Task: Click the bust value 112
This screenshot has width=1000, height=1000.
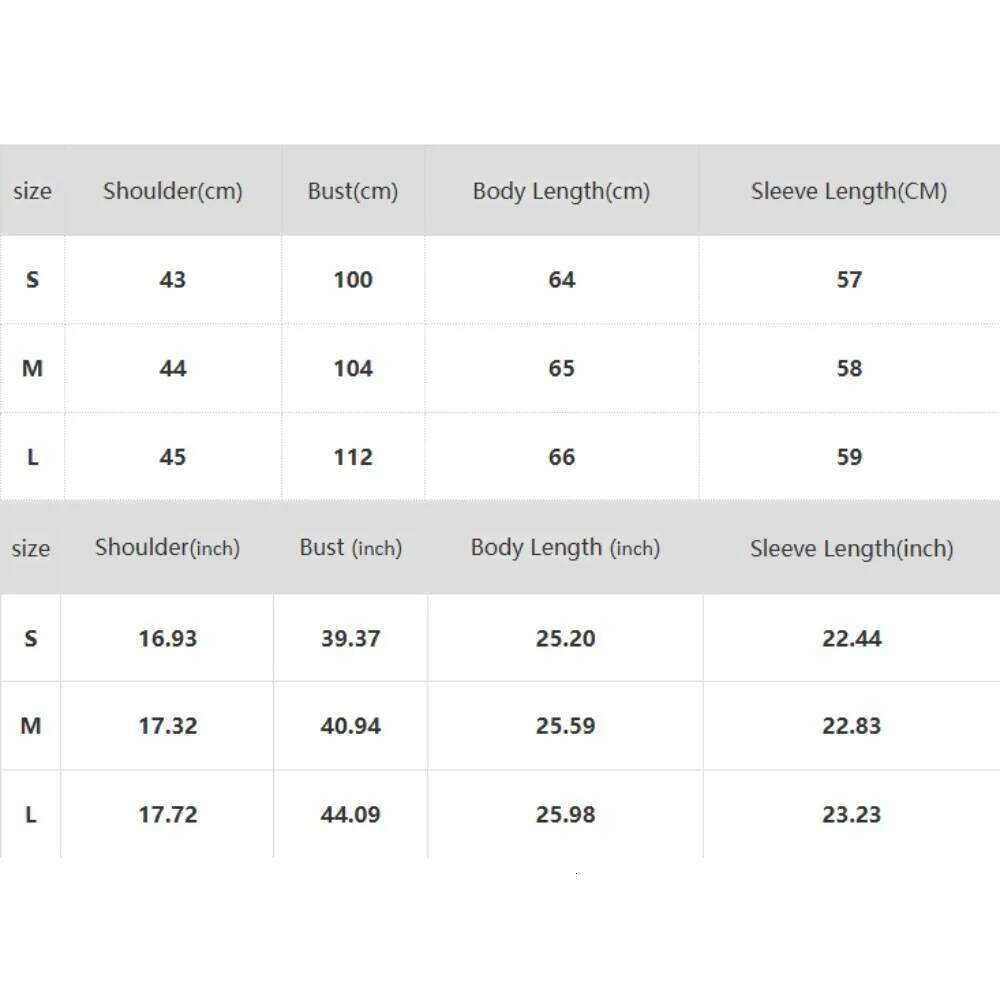Action: [x=352, y=457]
